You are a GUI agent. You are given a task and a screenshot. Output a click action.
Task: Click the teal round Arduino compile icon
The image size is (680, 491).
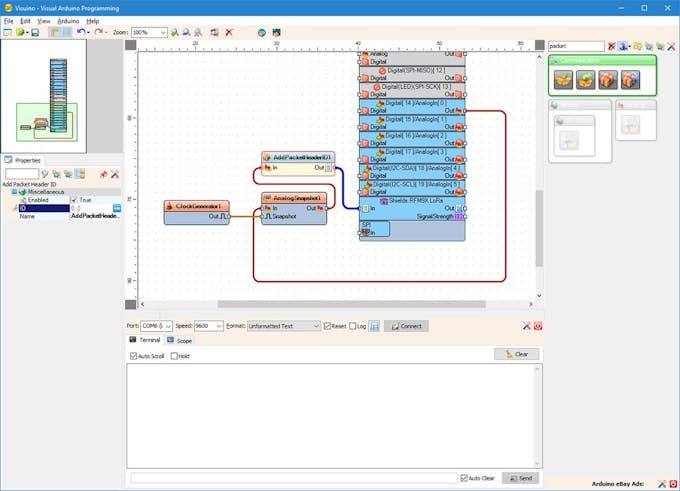262,33
